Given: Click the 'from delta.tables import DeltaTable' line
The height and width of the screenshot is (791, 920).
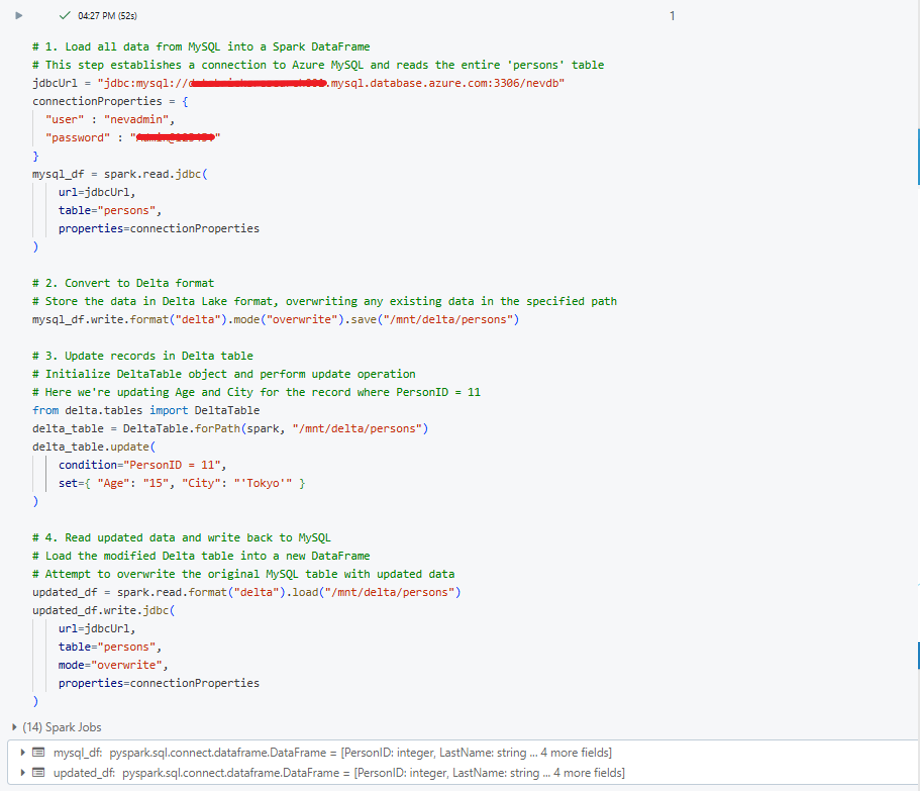Looking at the screenshot, I should 146,410.
